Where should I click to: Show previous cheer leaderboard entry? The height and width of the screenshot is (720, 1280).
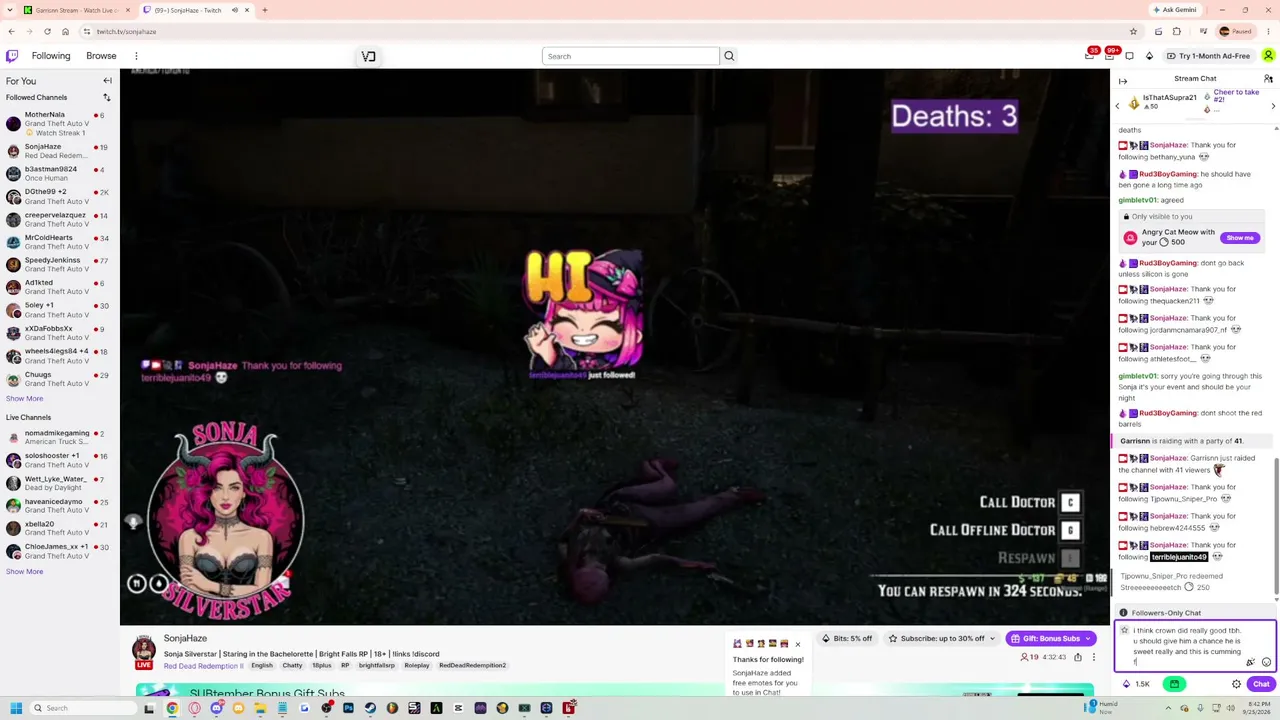tap(1118, 105)
